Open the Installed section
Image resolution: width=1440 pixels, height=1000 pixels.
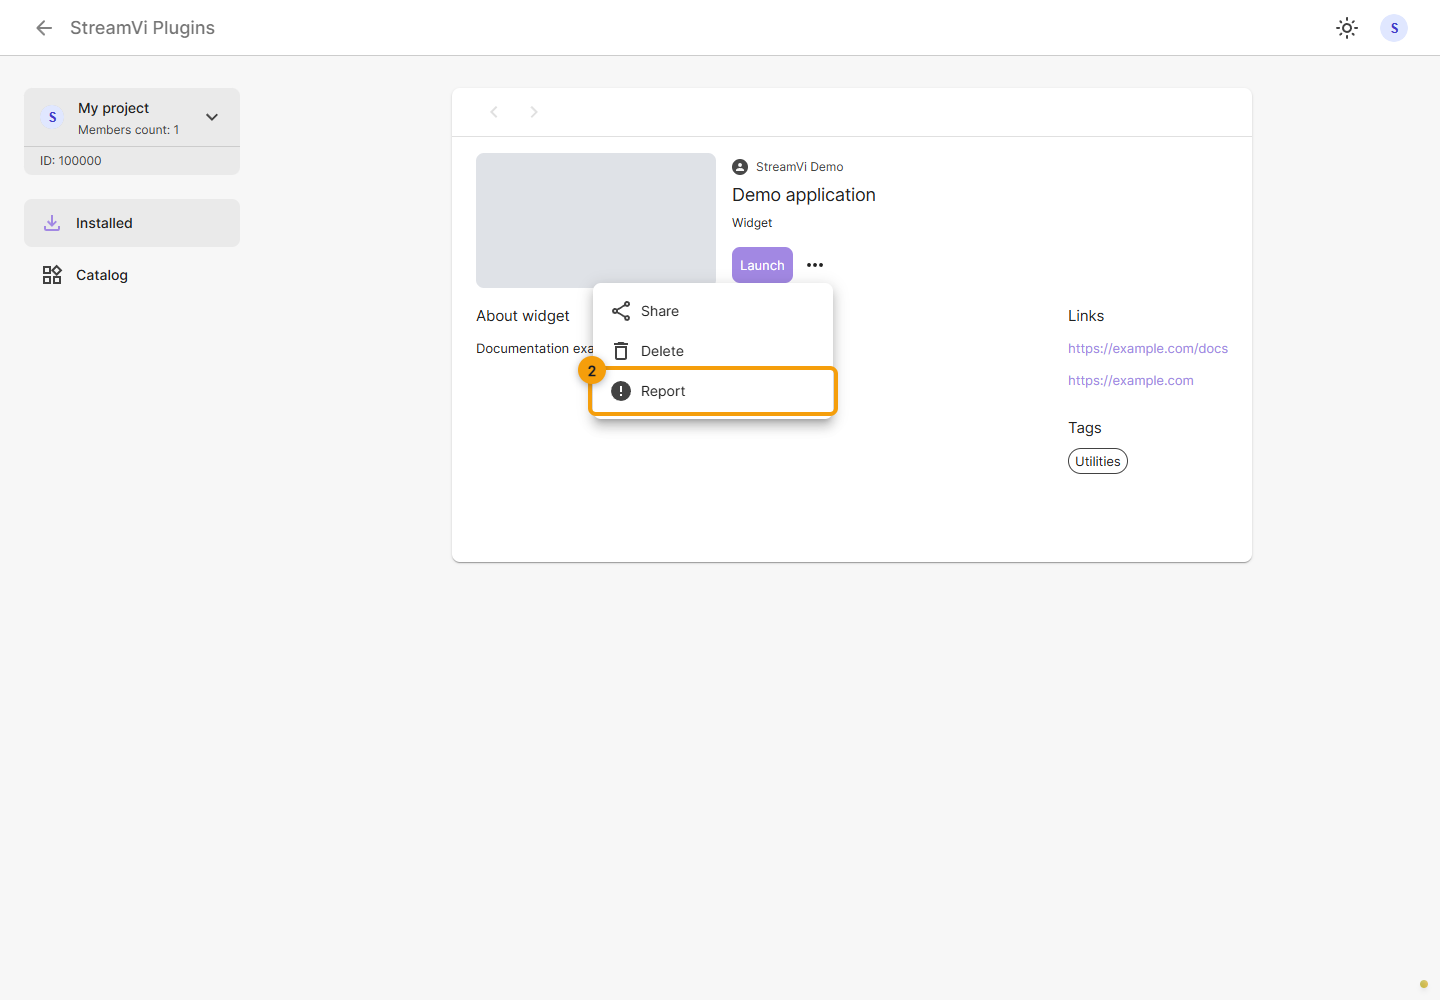pos(132,223)
